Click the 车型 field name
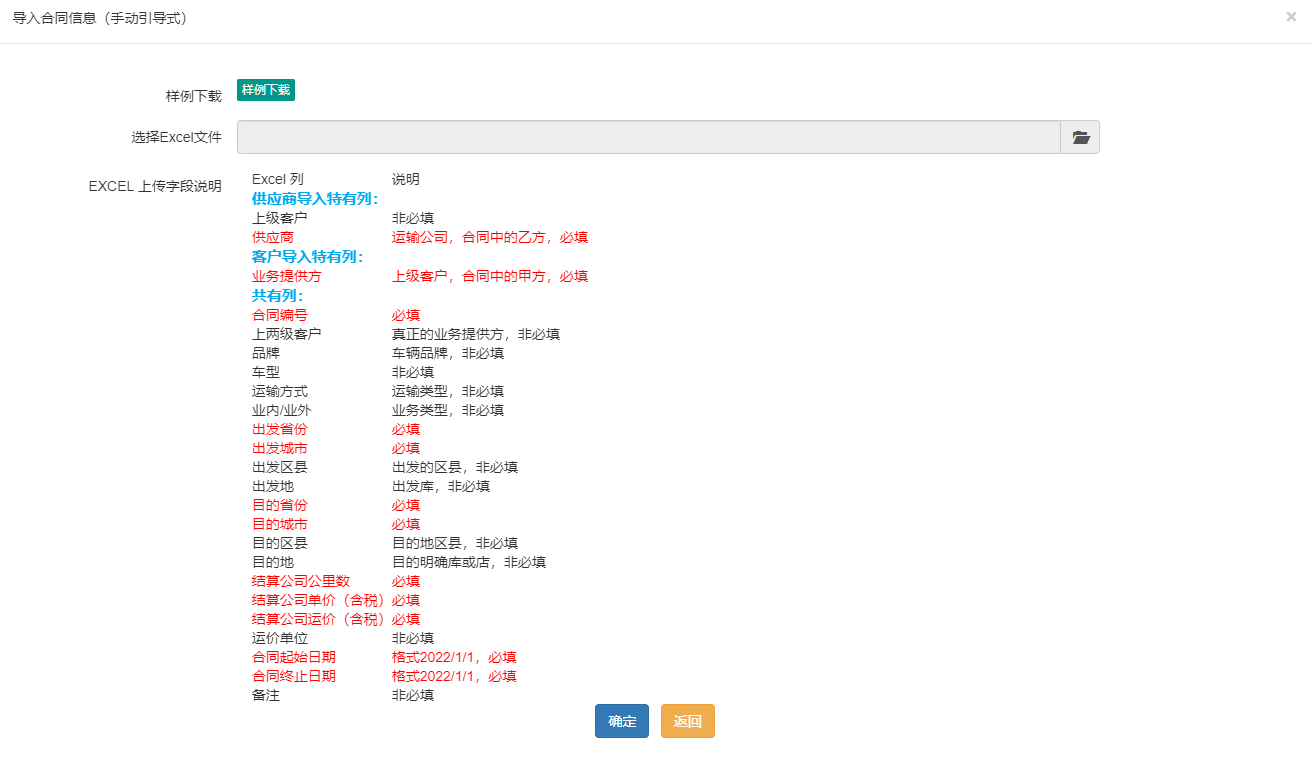Viewport: 1311px width, 765px height. tap(266, 372)
